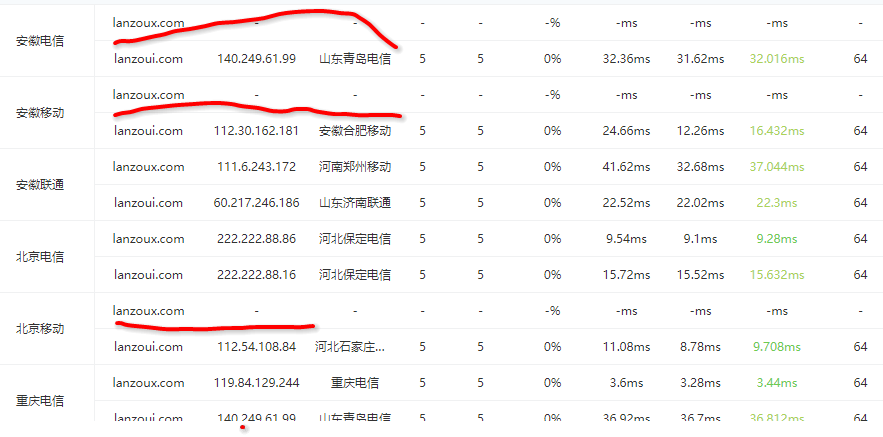Click location 安徽合肥移动
The width and height of the screenshot is (883, 437).
pos(355,131)
